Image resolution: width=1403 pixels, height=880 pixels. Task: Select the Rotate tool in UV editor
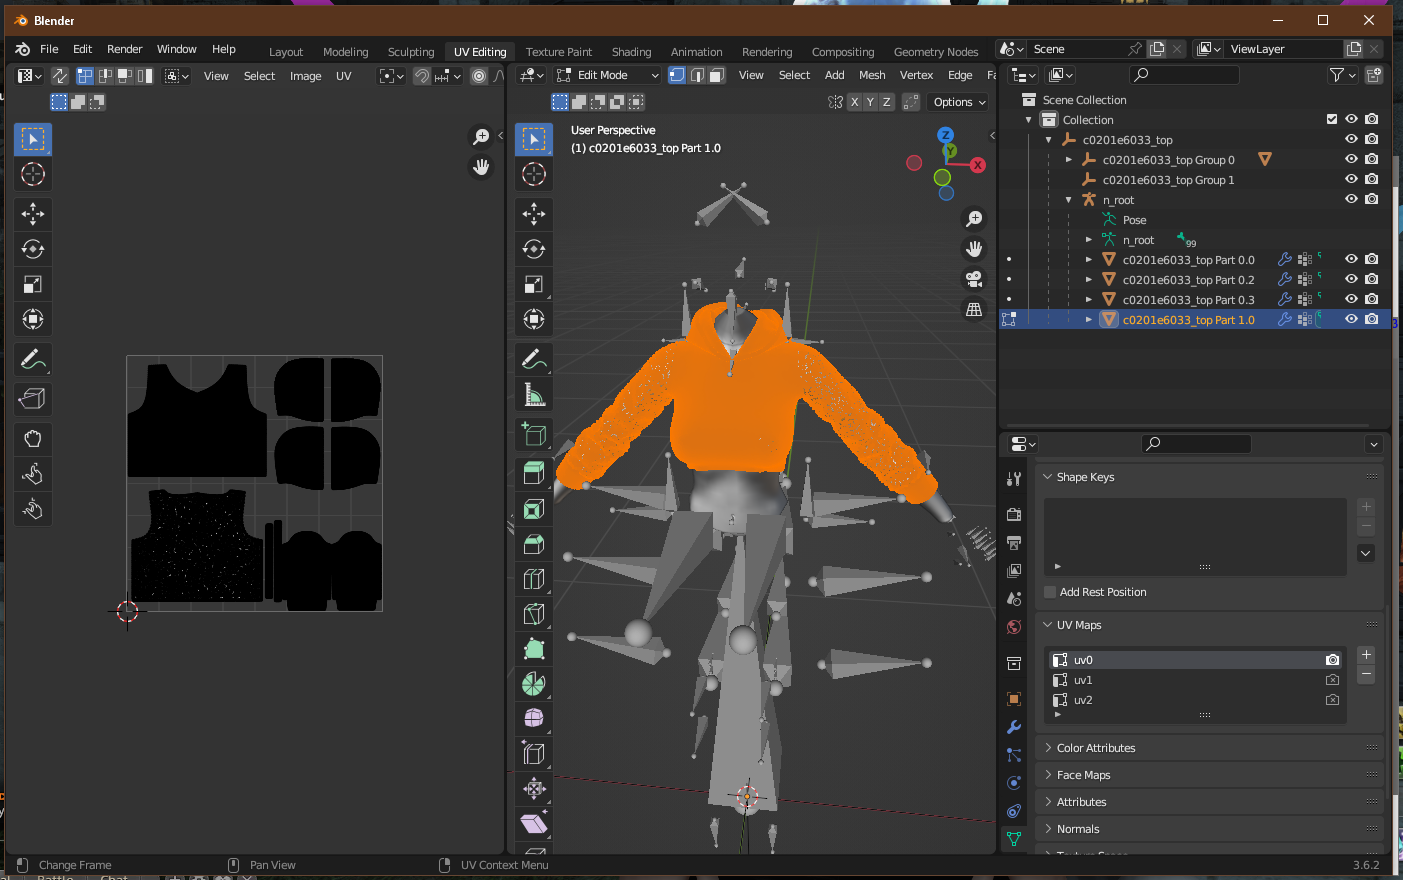[32, 249]
